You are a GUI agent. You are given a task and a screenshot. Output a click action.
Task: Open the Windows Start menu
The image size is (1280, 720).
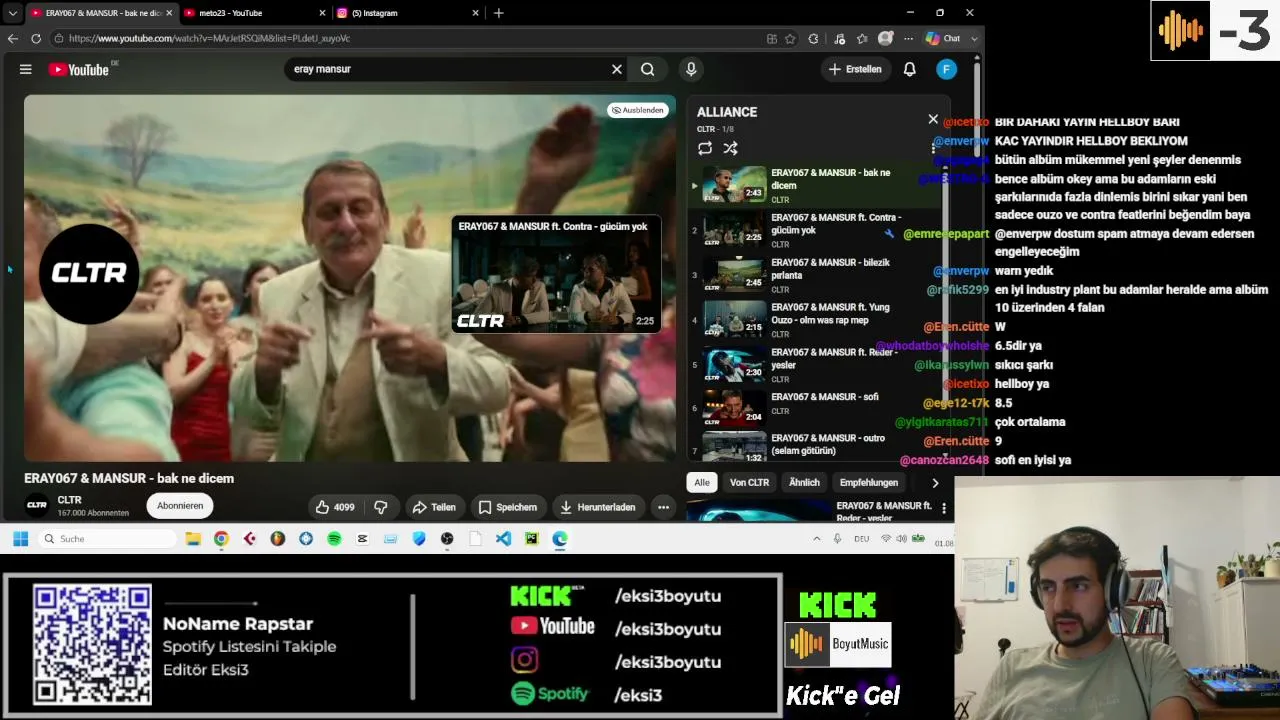coord(20,539)
